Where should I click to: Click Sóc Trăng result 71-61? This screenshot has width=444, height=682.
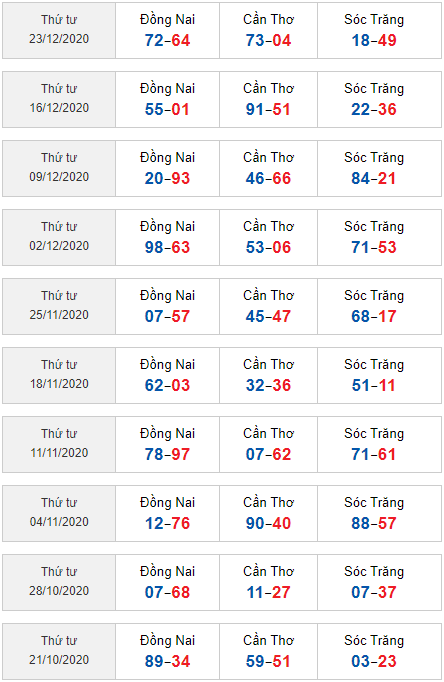tap(374, 455)
